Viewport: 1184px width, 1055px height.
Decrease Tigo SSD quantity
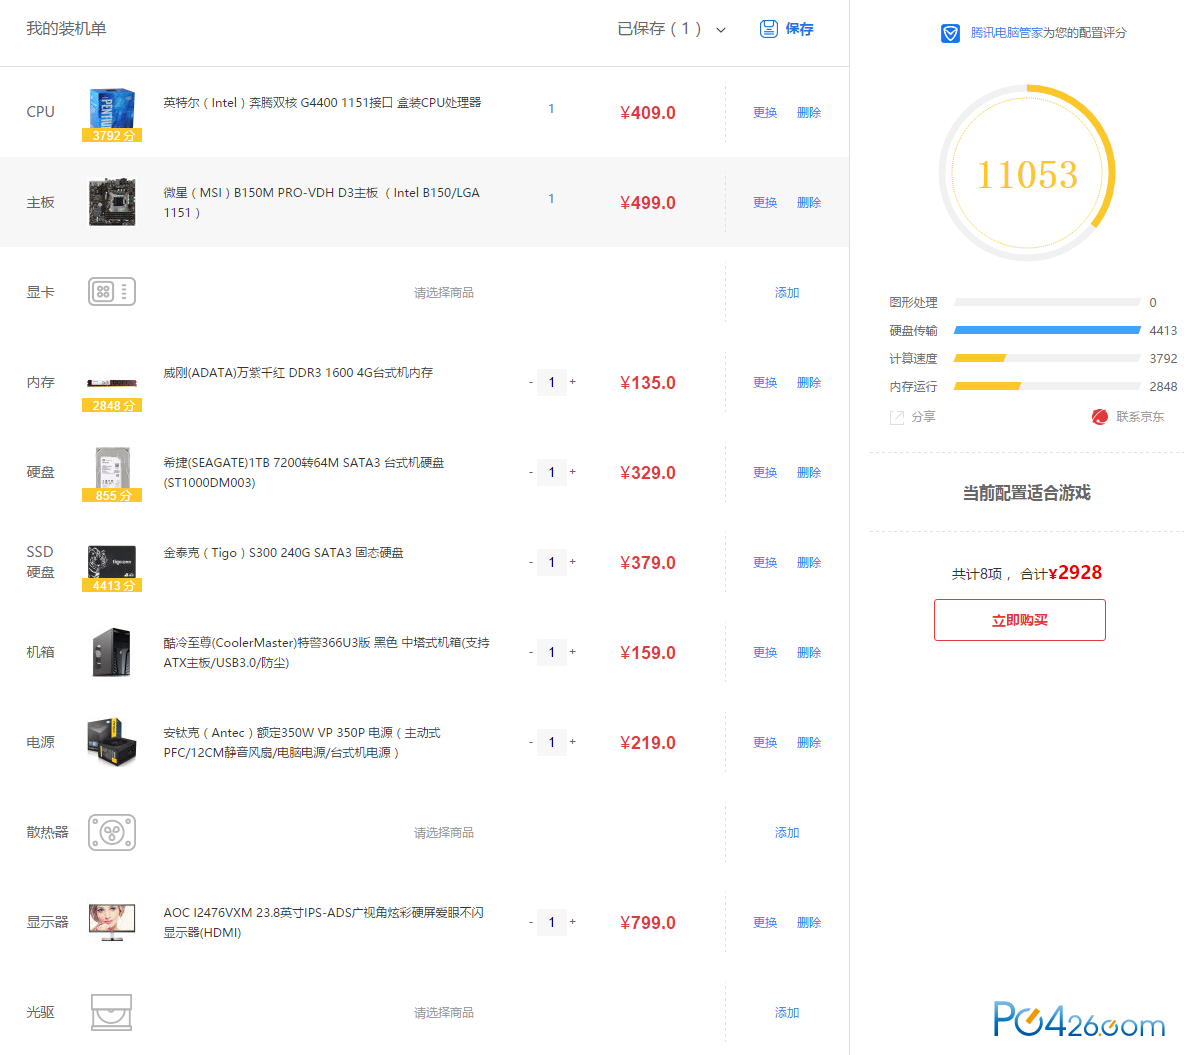(x=531, y=562)
